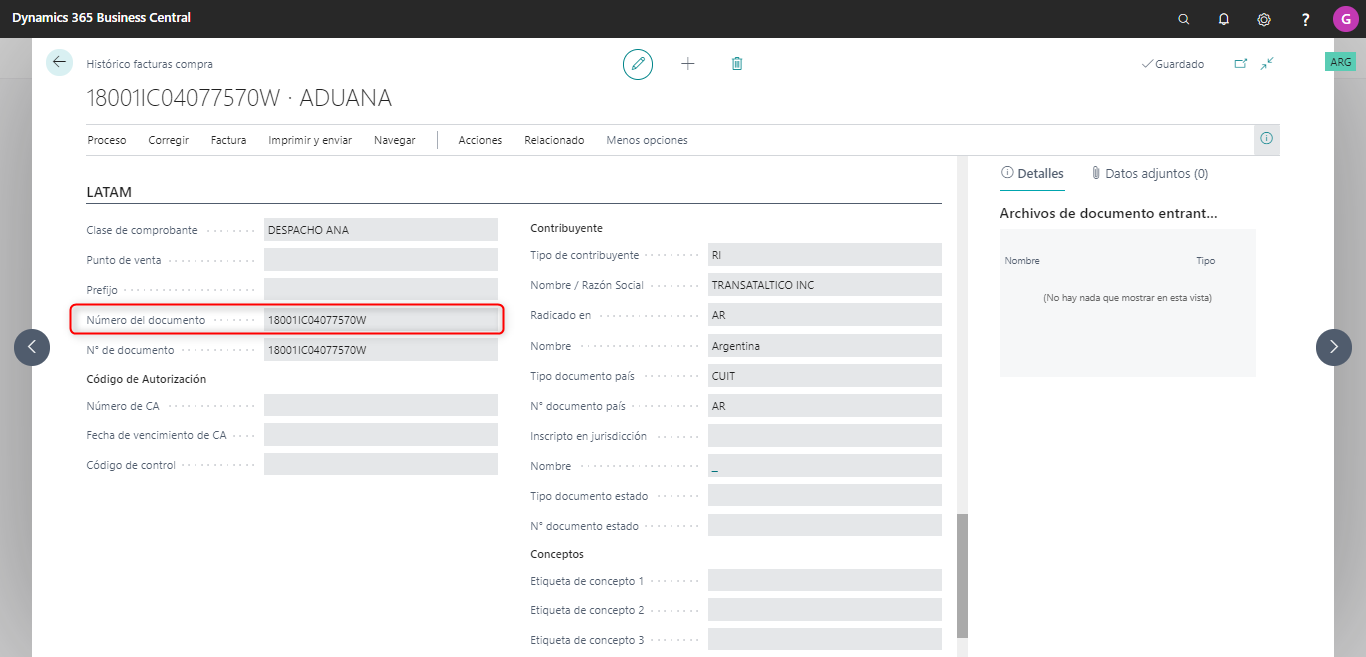Image resolution: width=1366 pixels, height=657 pixels.
Task: Delete record with trash icon
Action: pos(737,64)
